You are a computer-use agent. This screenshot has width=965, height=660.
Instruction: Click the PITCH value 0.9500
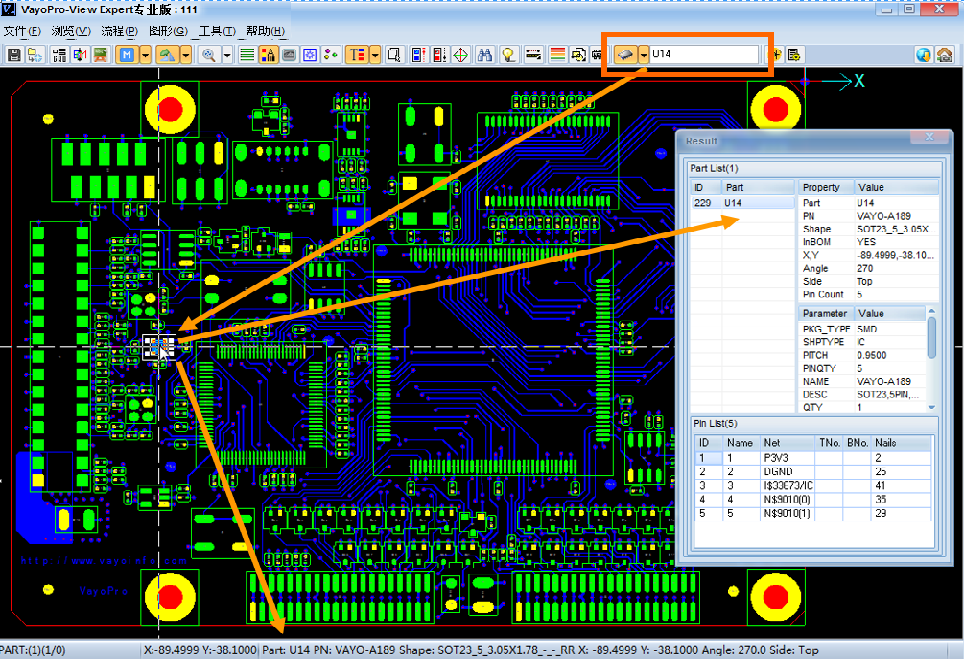pos(871,355)
